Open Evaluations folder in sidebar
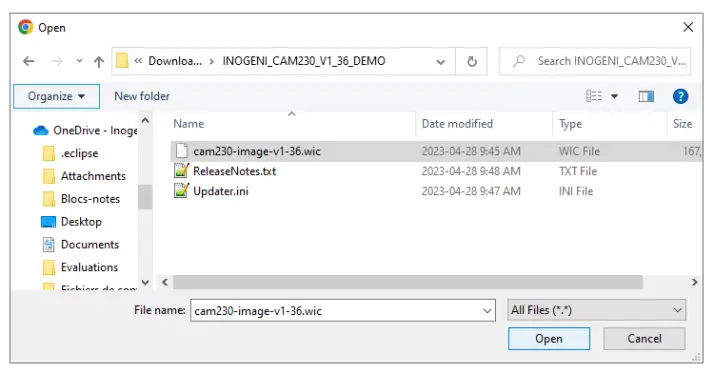The width and height of the screenshot is (713, 373). click(x=90, y=267)
